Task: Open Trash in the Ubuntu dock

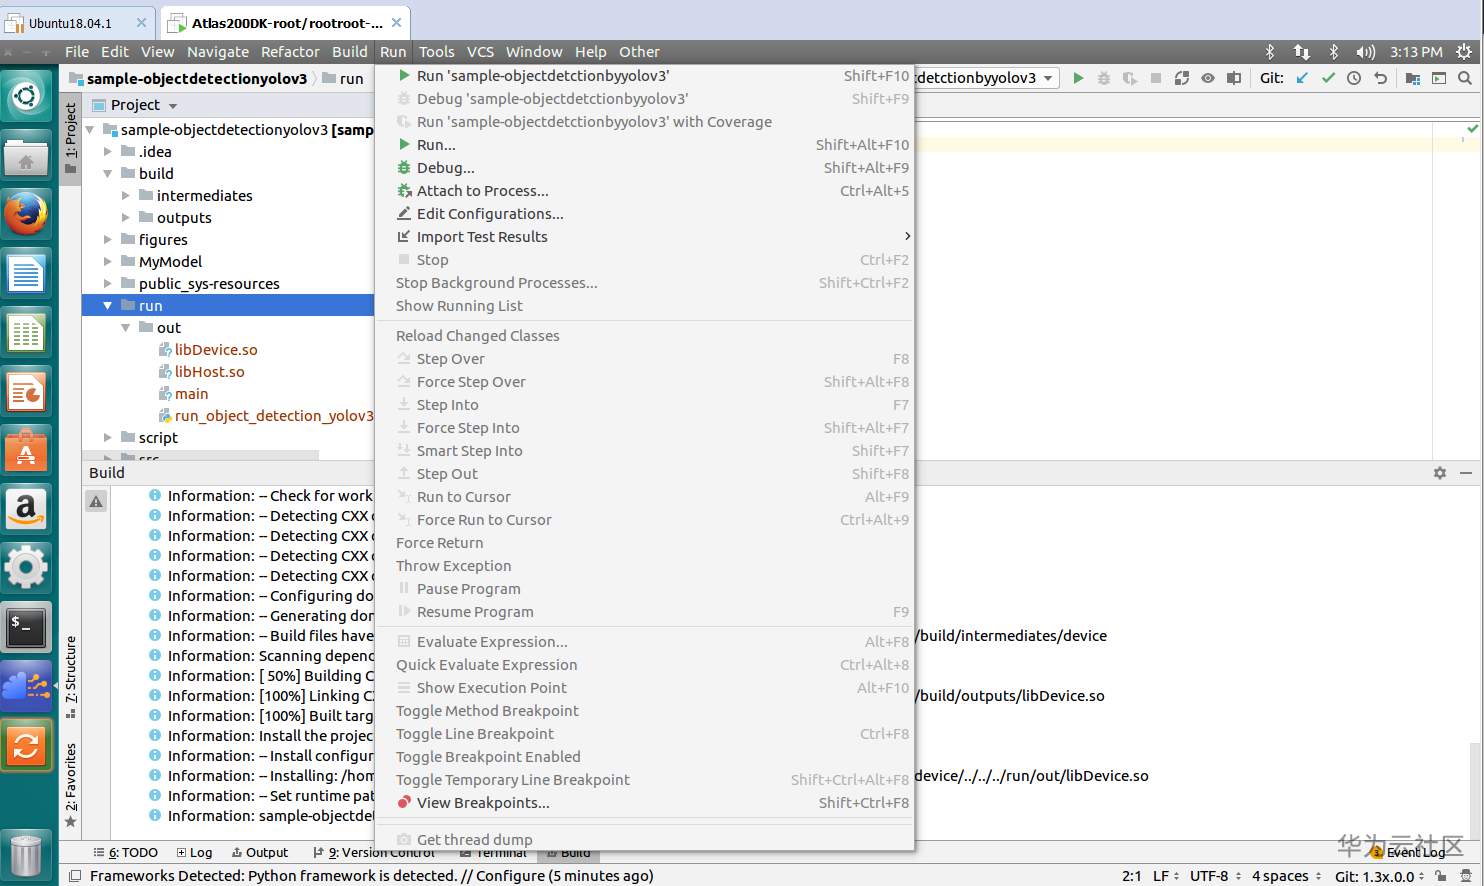Action: 26,855
